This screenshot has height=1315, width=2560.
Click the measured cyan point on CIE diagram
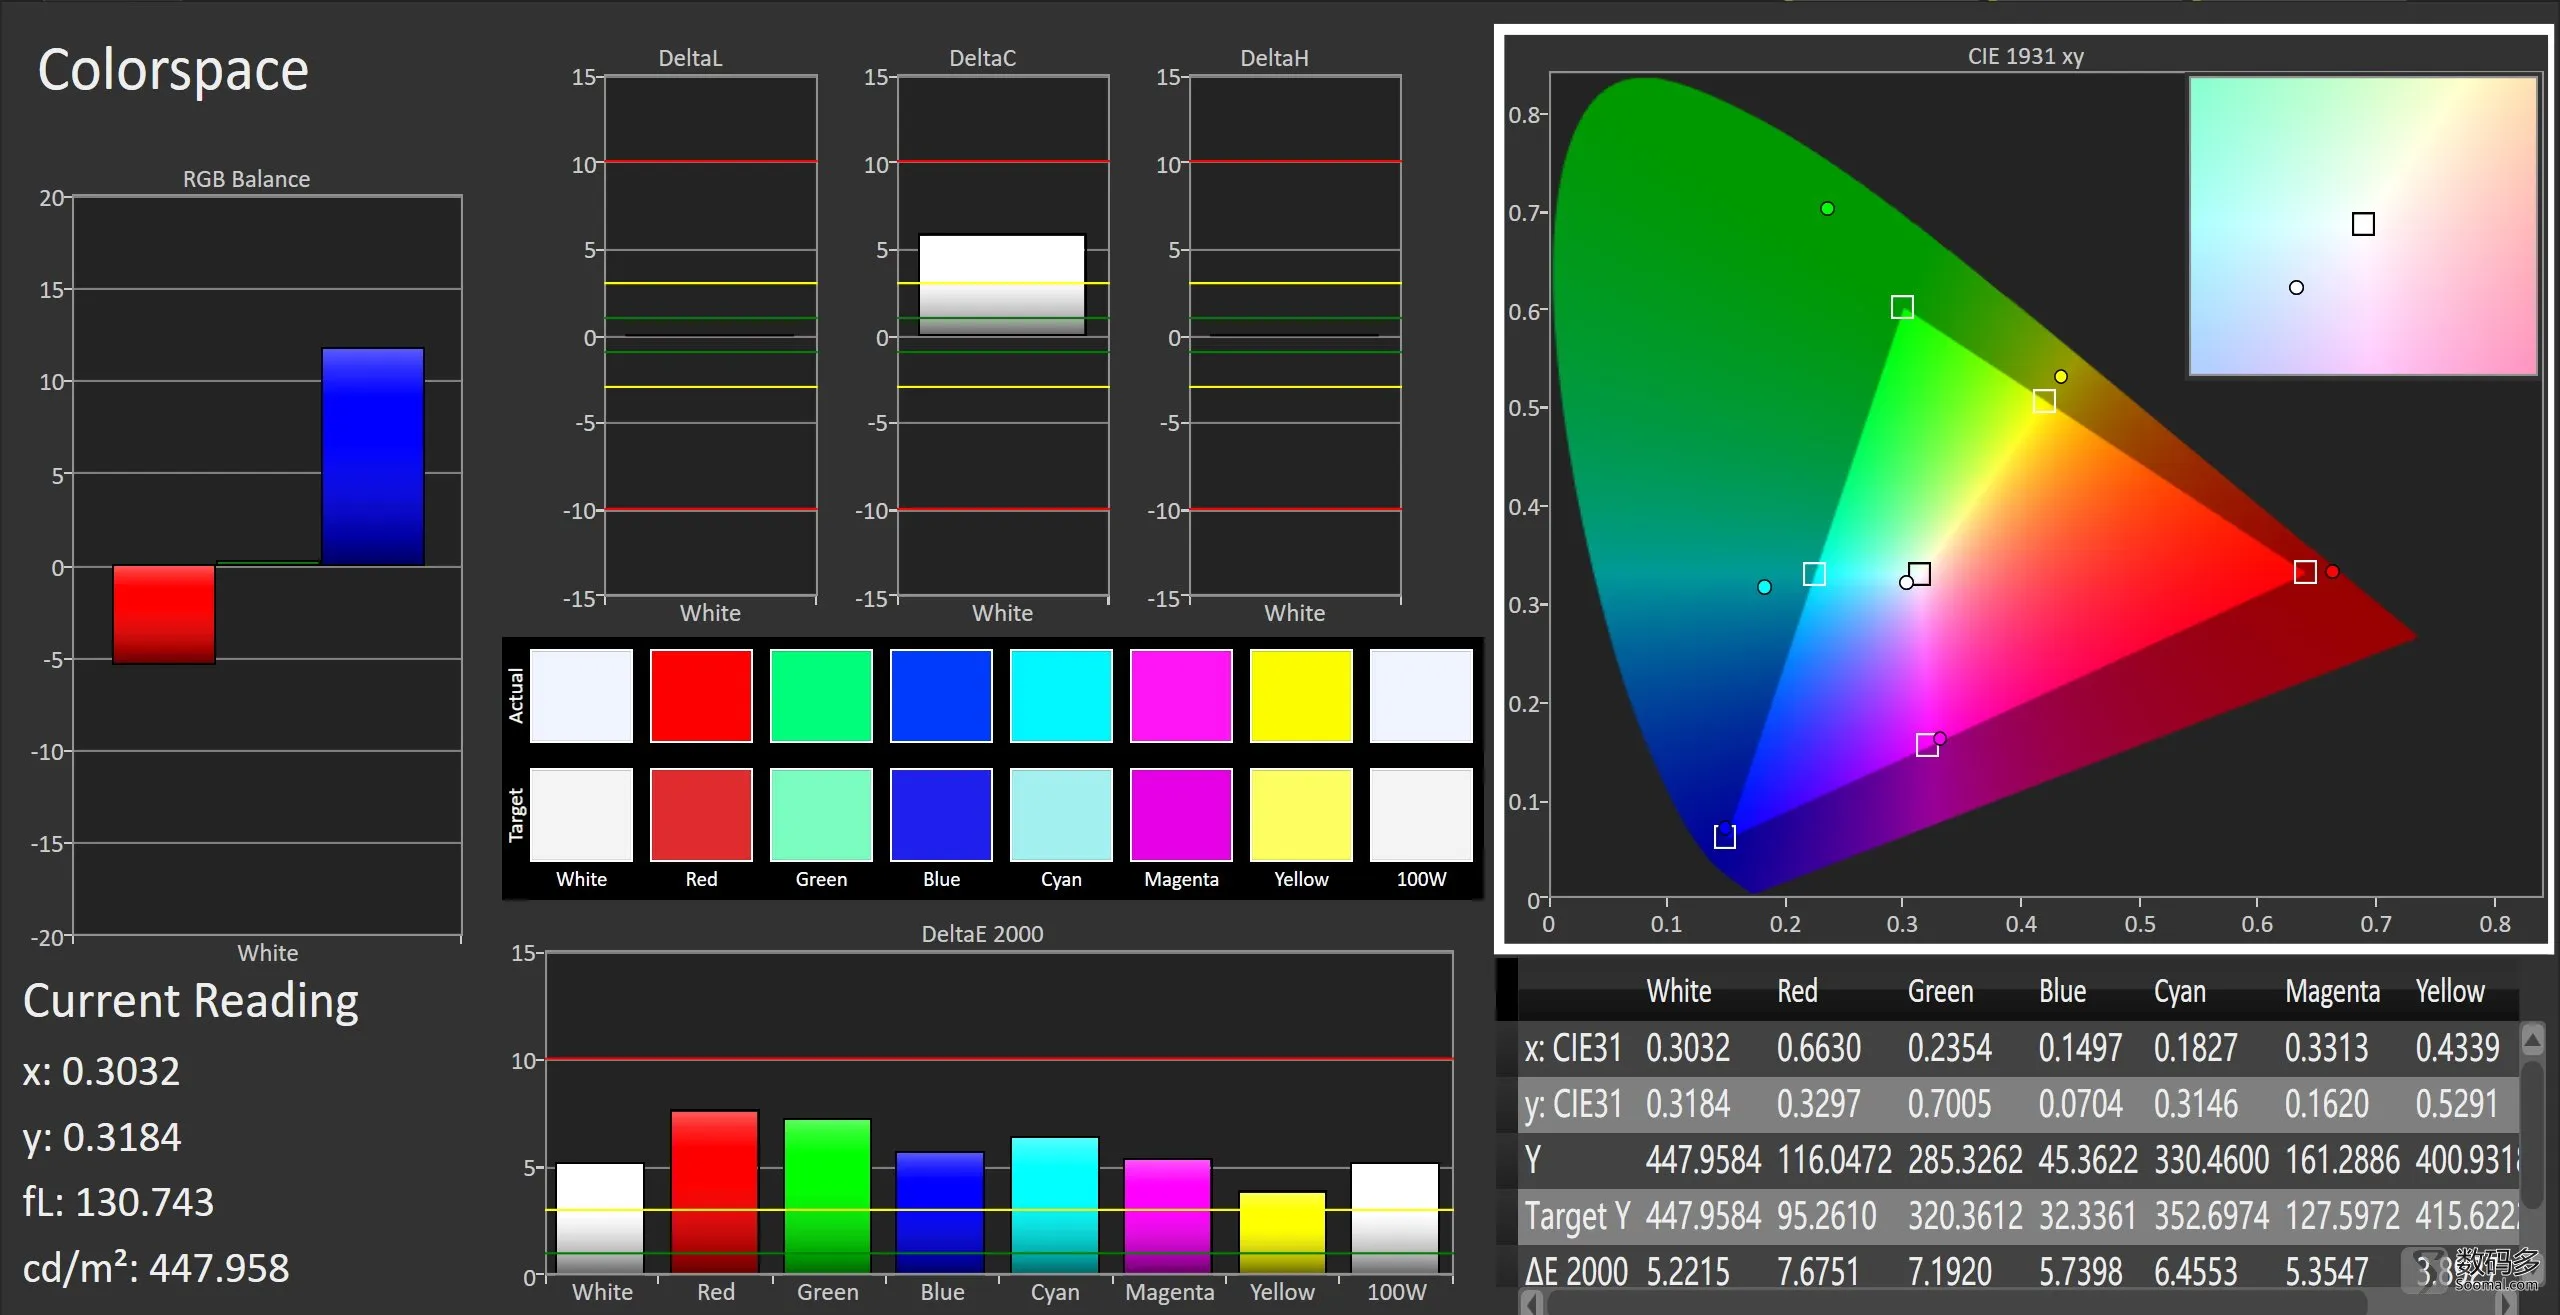coord(1764,587)
